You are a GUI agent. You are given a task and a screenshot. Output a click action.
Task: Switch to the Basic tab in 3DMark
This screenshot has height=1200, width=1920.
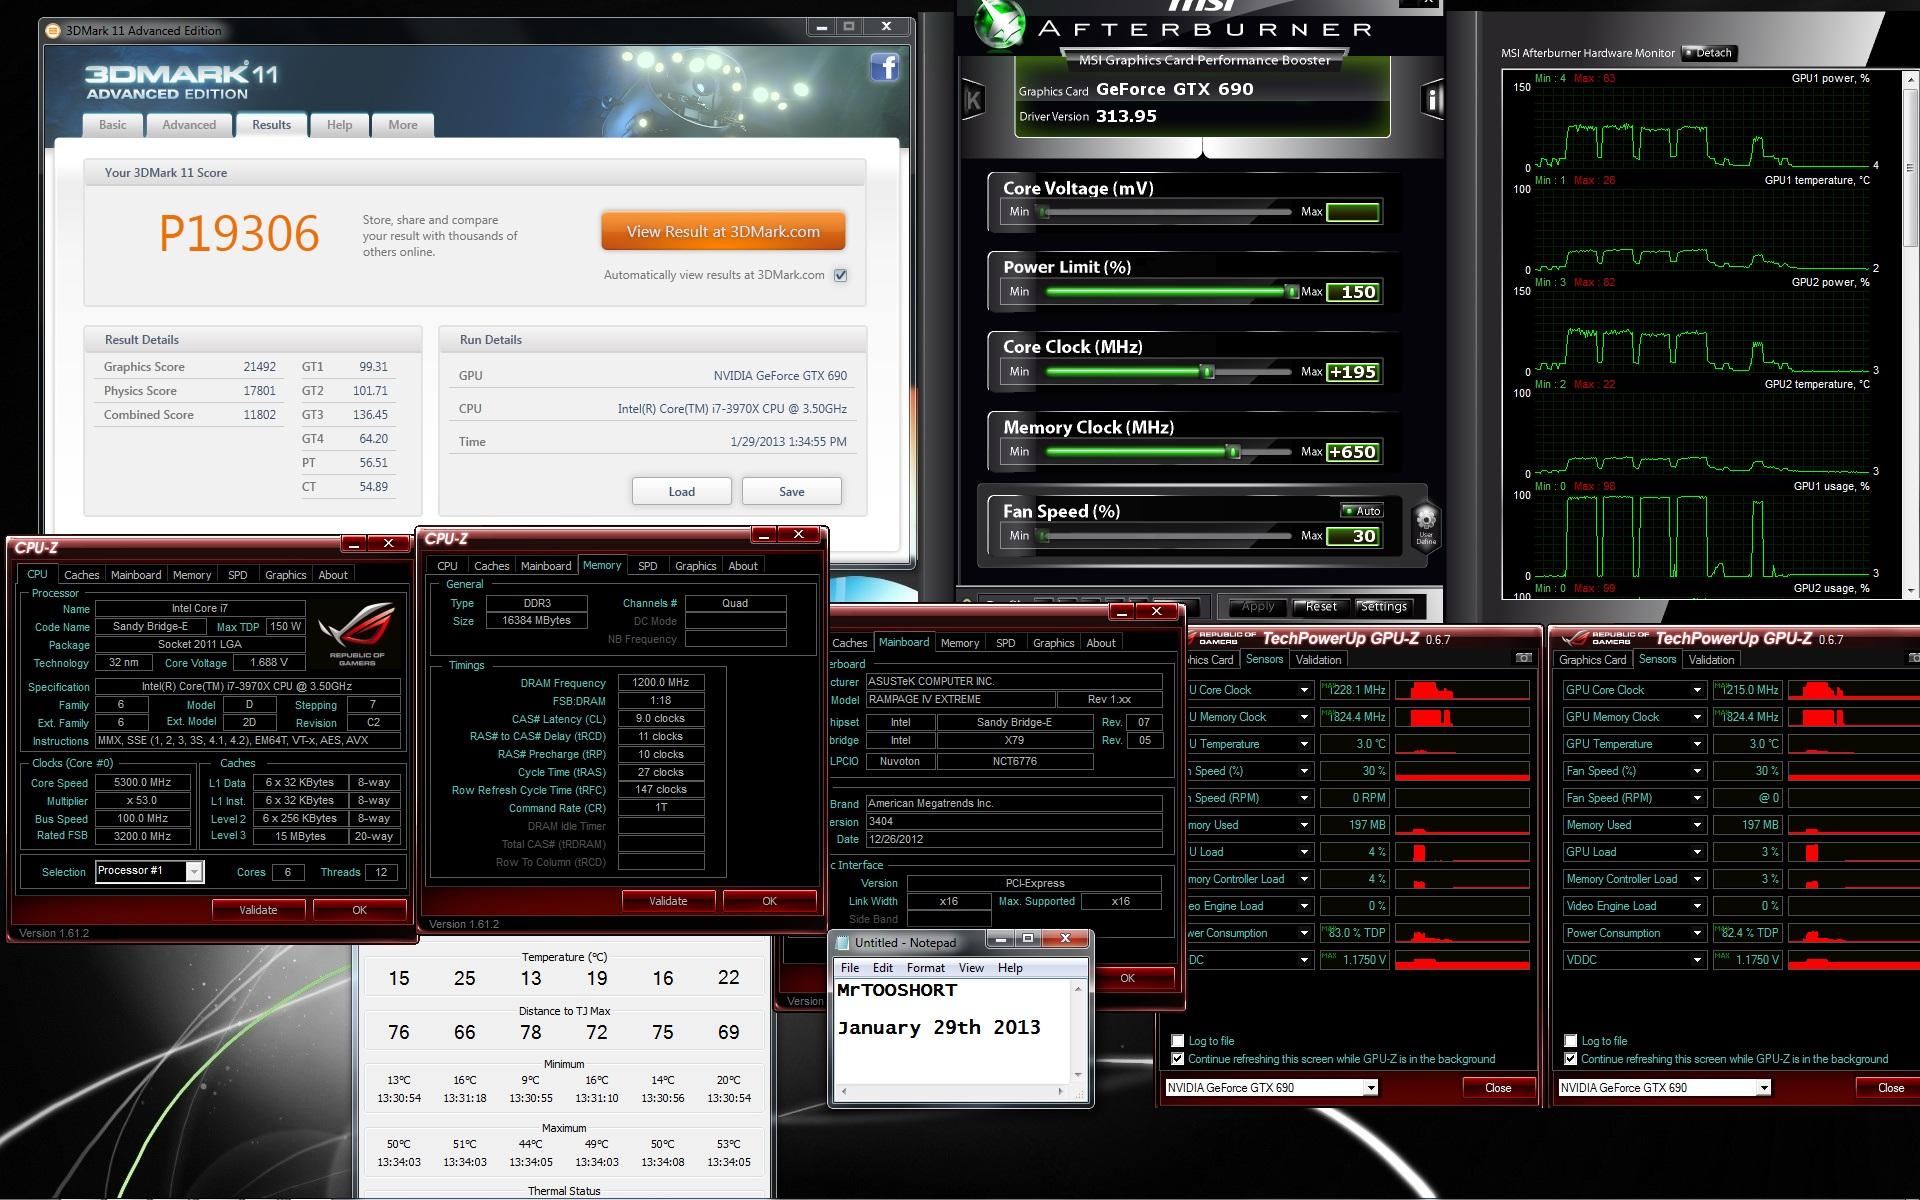113,125
